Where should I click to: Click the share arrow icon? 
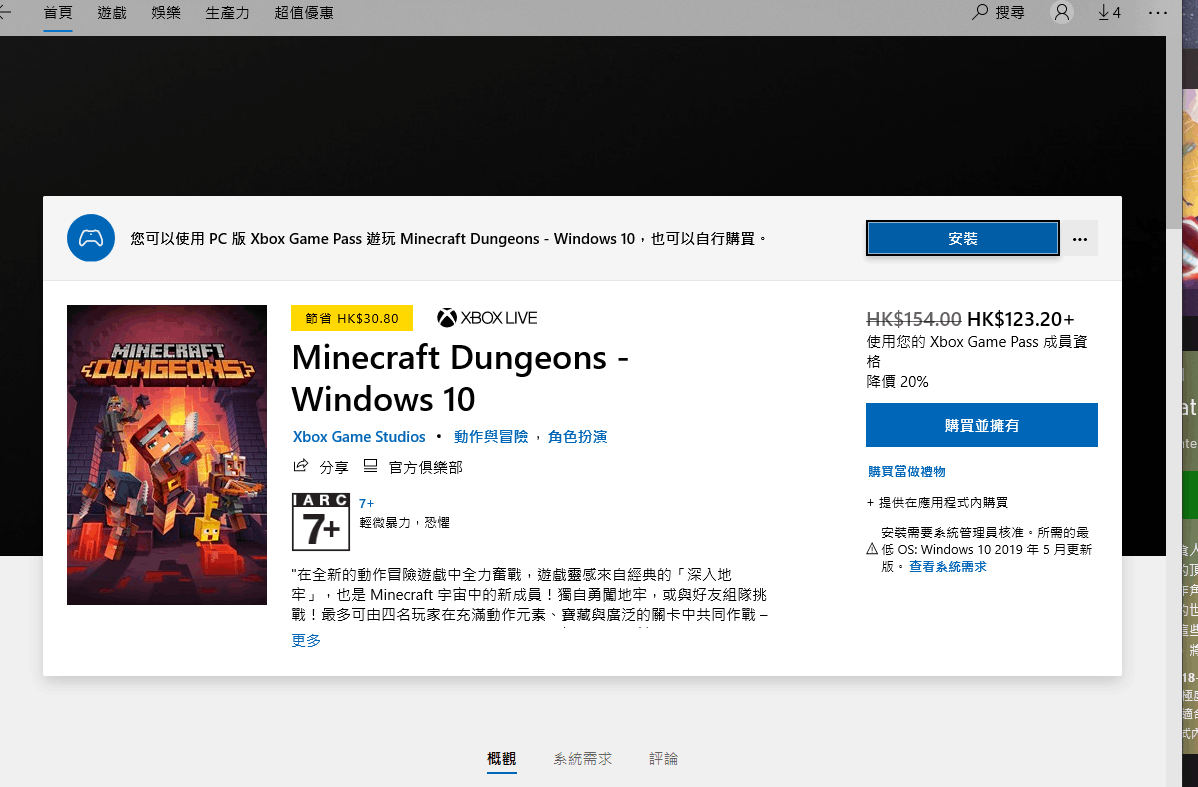(301, 465)
